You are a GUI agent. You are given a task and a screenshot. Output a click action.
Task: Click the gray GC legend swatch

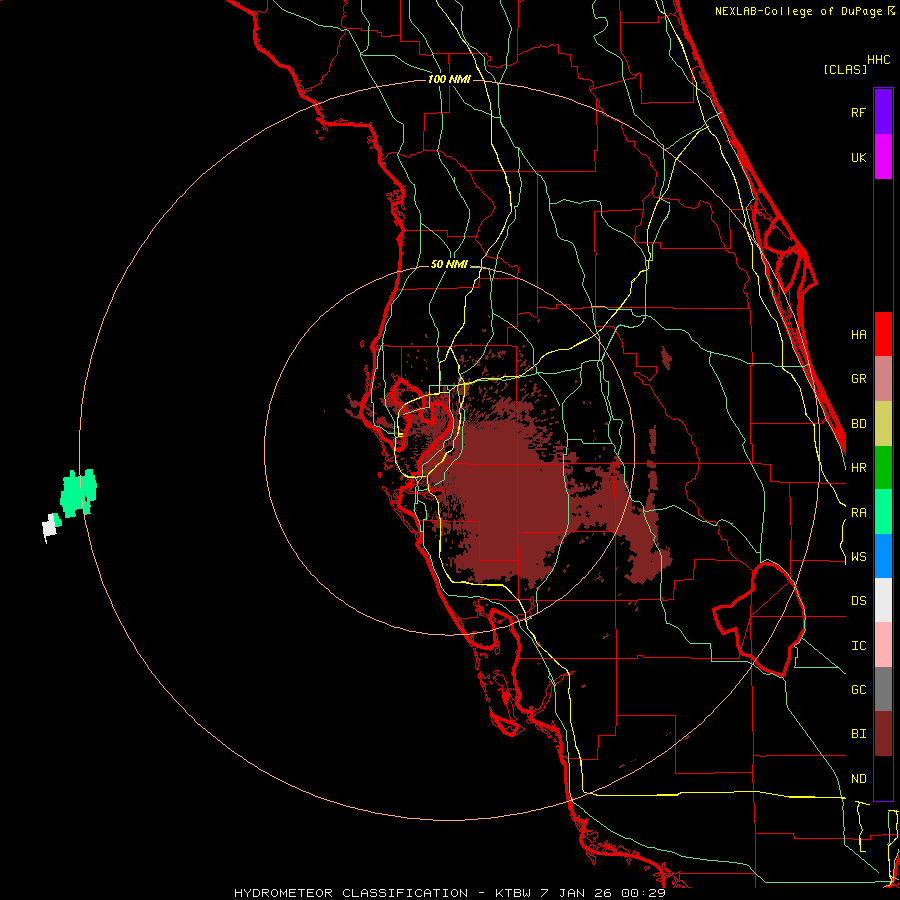883,689
